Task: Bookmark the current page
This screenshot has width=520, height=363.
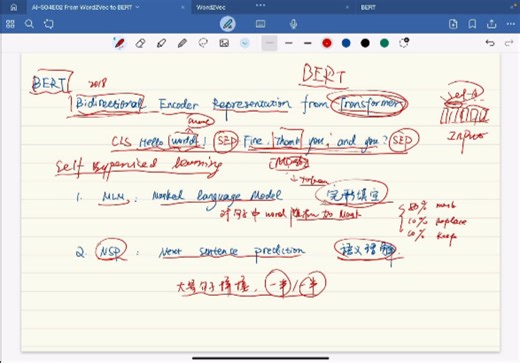Action: pyautogui.click(x=472, y=24)
